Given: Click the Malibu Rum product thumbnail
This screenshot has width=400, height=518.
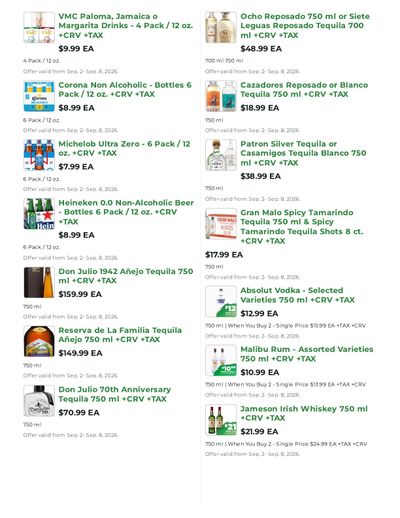Looking at the screenshot, I should (221, 360).
